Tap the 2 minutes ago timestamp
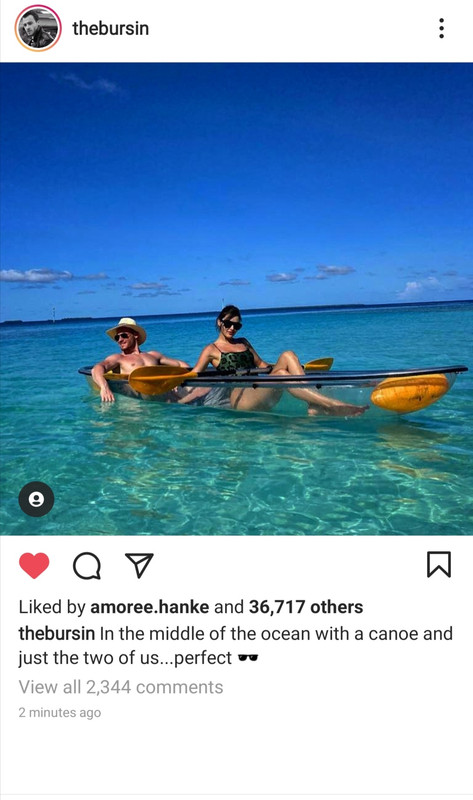 pyautogui.click(x=60, y=712)
